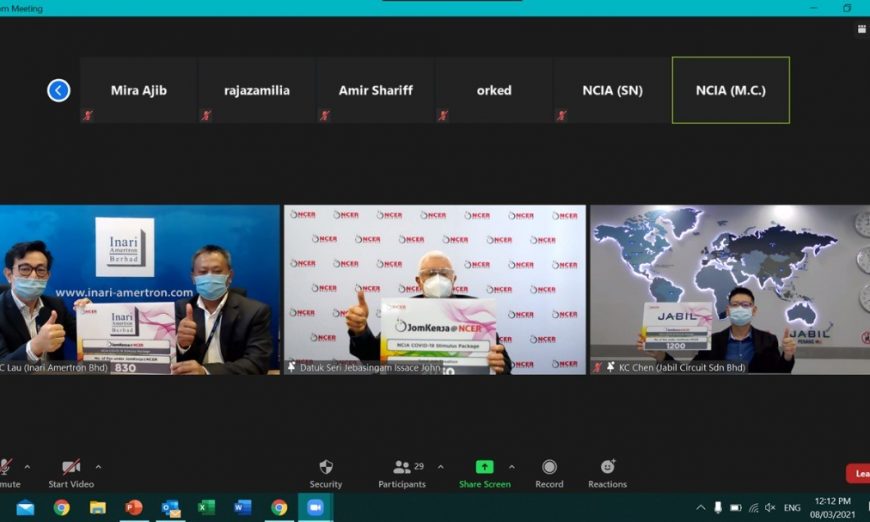Open Wi-Fi network tray icon
Image resolution: width=870 pixels, height=522 pixels.
tap(753, 508)
